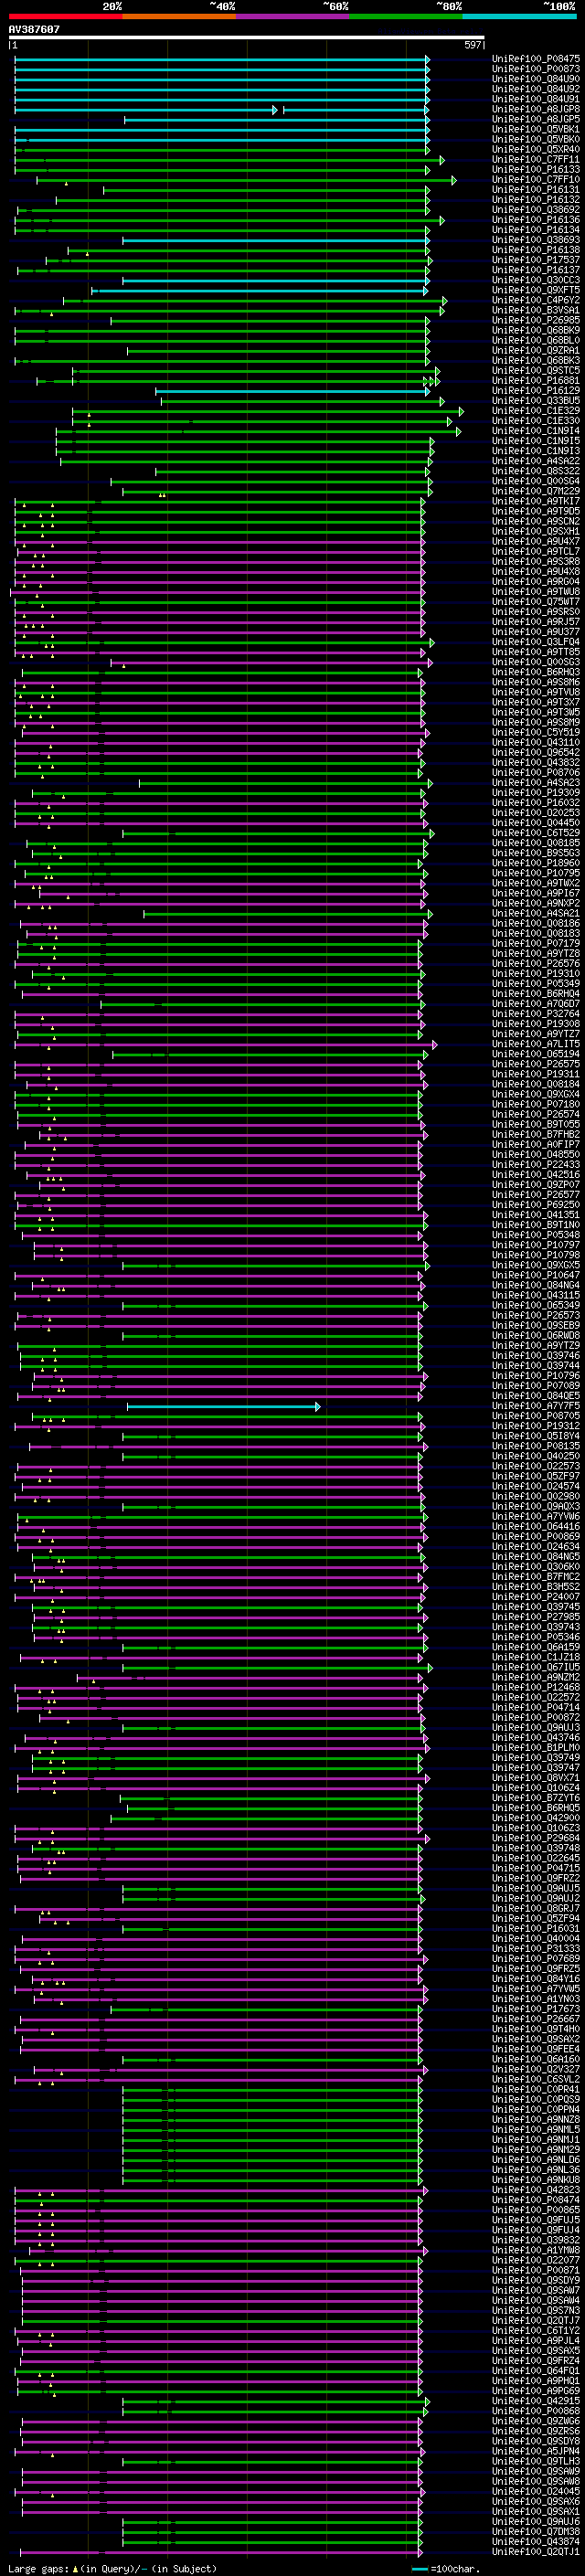
Task: Select the UniRef100_P16881 label
Action: tap(536, 381)
